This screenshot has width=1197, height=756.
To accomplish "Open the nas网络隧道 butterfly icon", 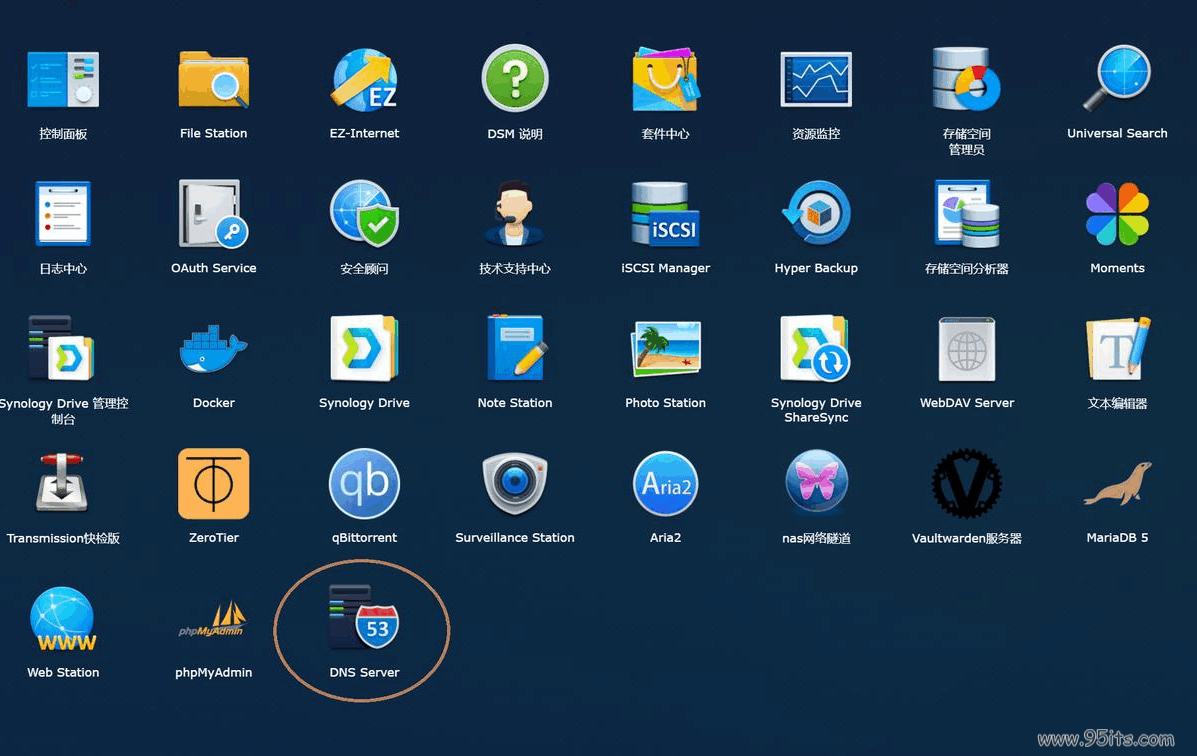I will point(816,482).
